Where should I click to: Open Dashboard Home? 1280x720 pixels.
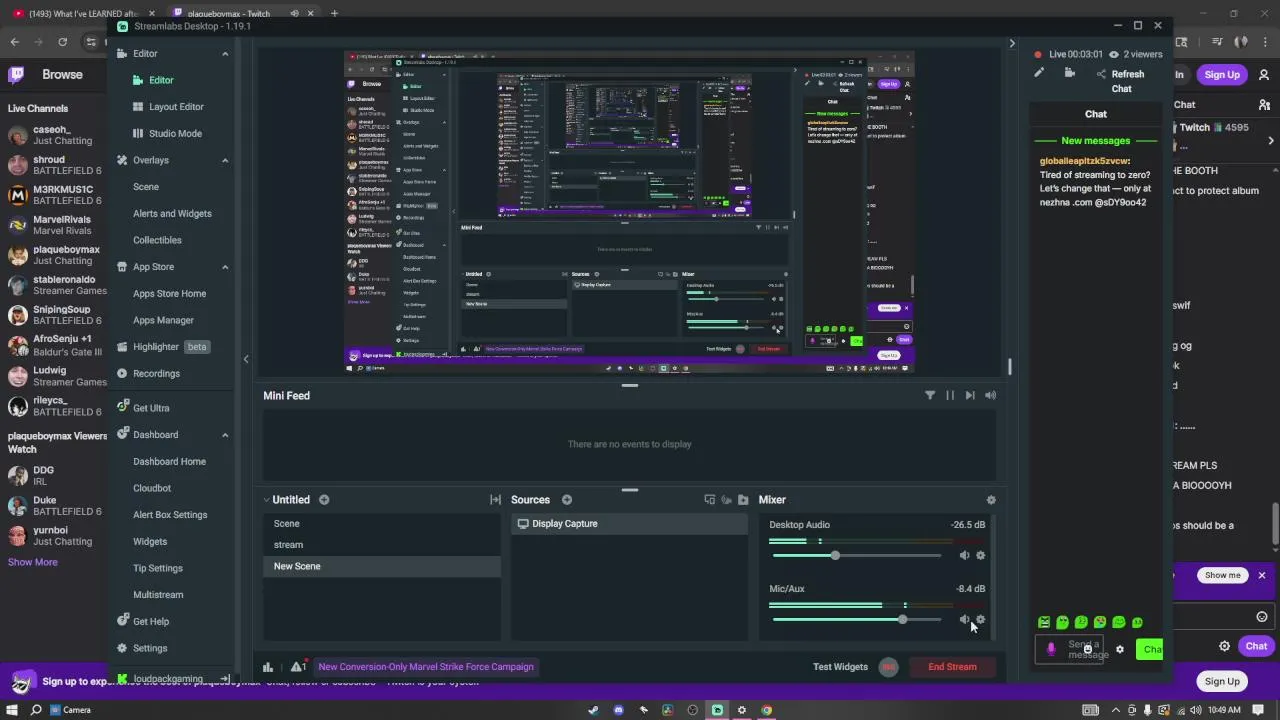169,461
